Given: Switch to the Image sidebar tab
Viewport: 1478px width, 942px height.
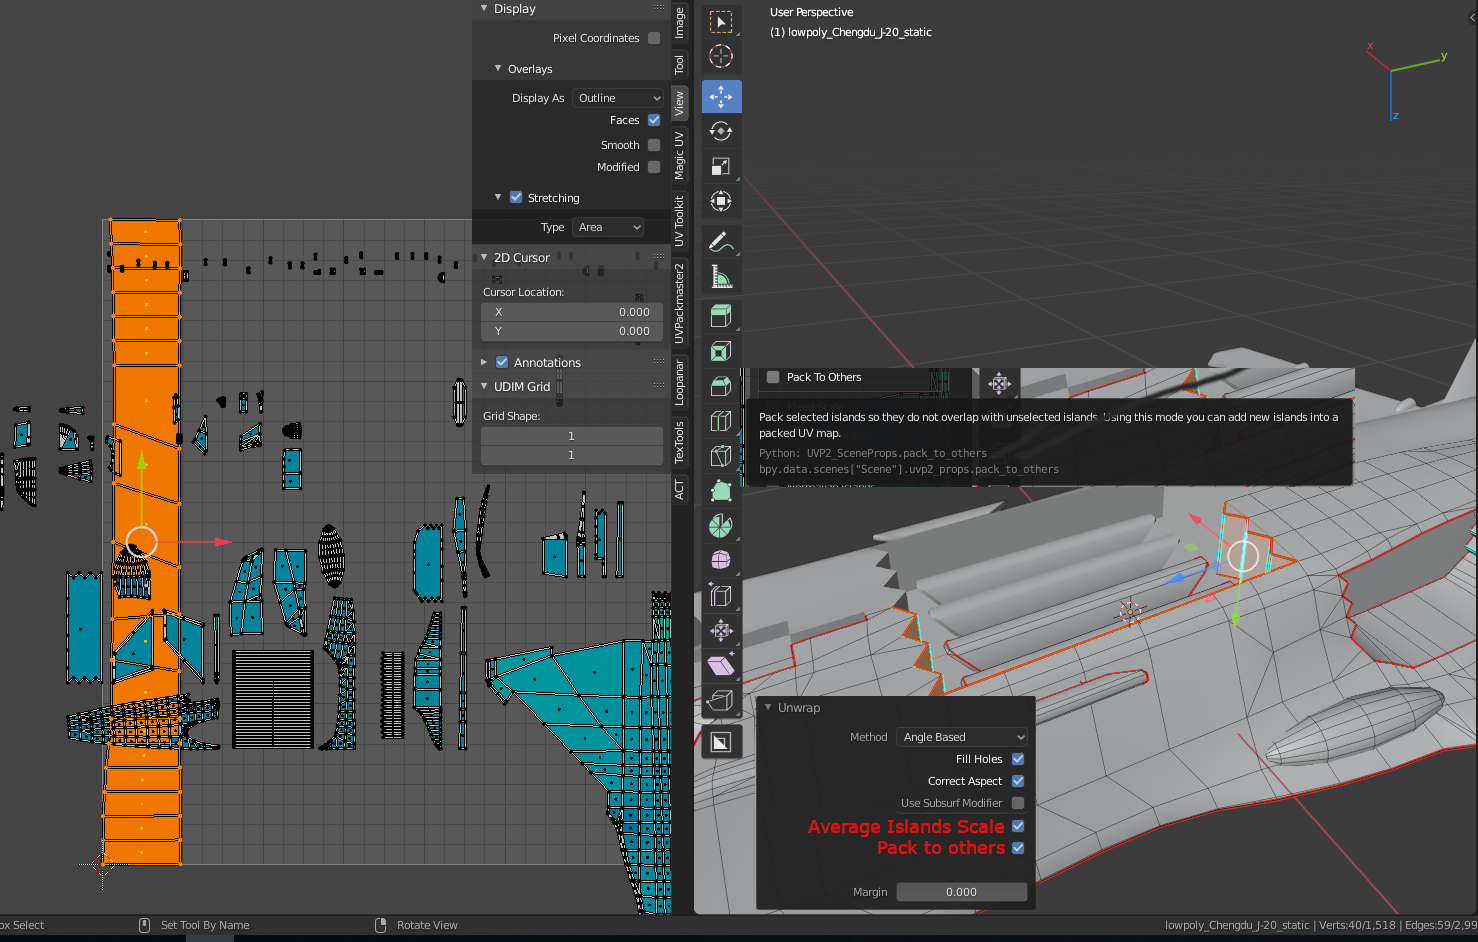Looking at the screenshot, I should pos(680,23).
